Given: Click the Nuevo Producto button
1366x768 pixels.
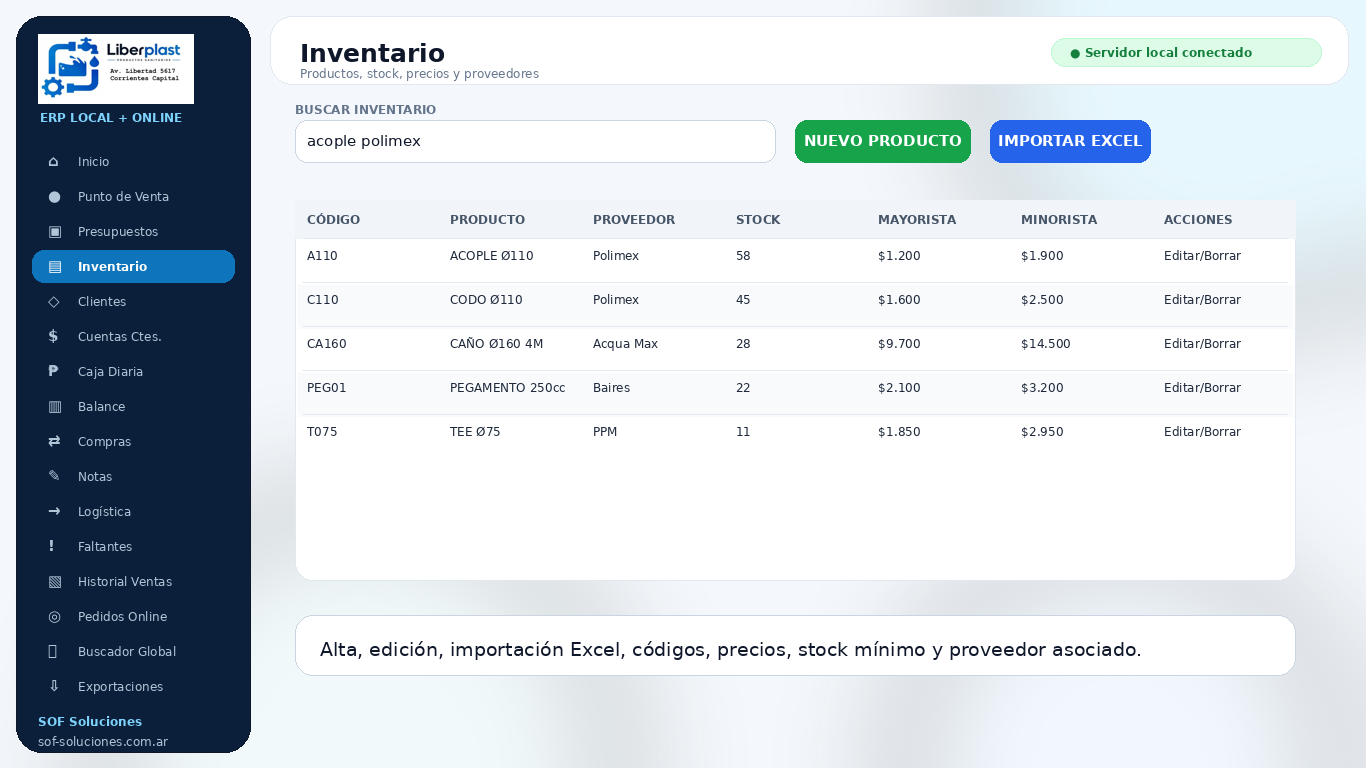Looking at the screenshot, I should tap(883, 141).
